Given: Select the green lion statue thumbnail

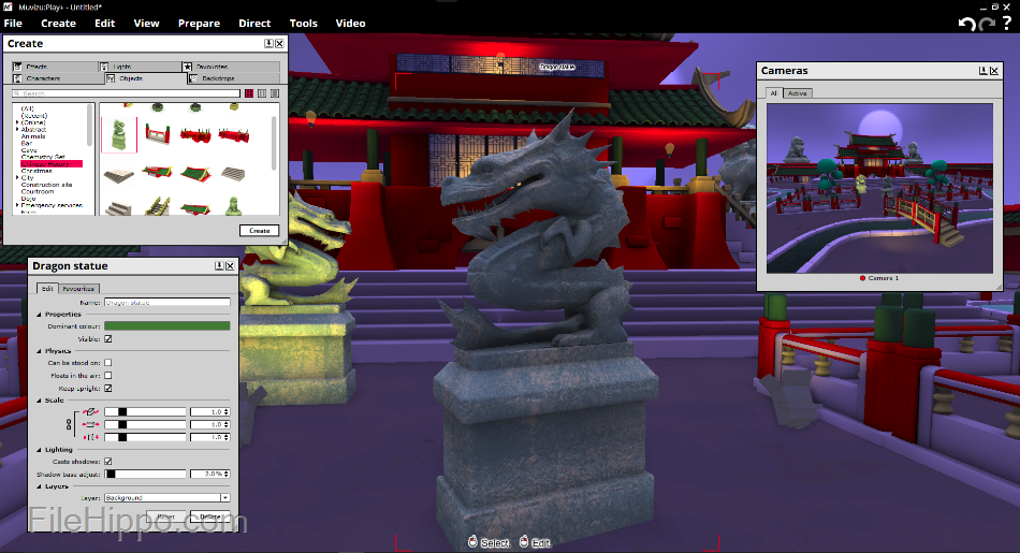Looking at the screenshot, I should (234, 206).
